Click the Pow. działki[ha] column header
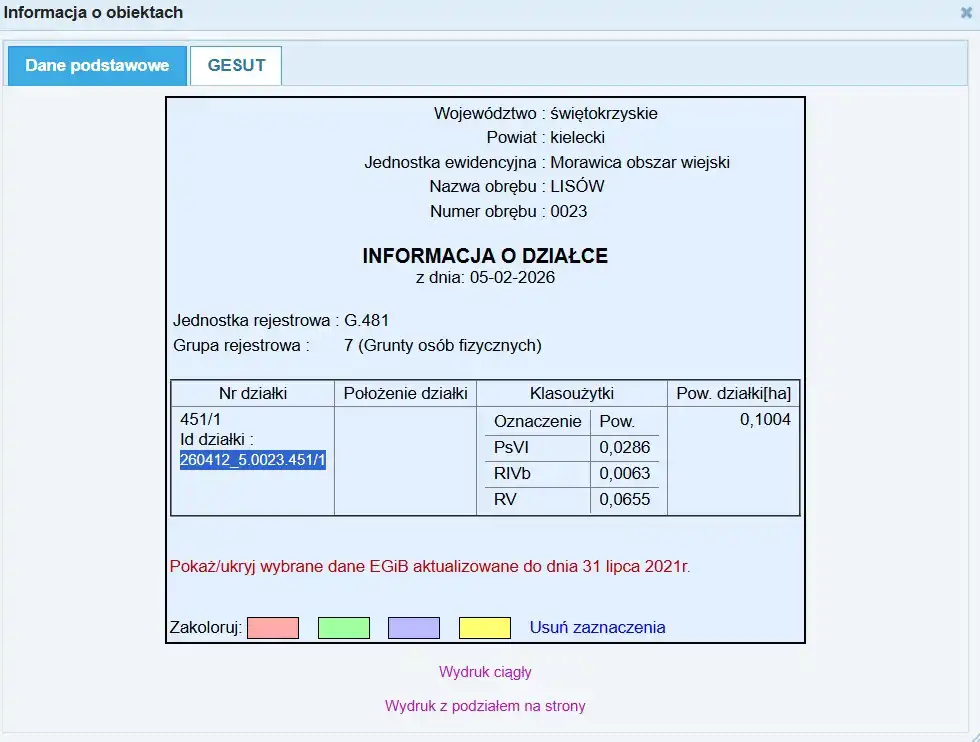The image size is (980, 742). pyautogui.click(x=733, y=394)
